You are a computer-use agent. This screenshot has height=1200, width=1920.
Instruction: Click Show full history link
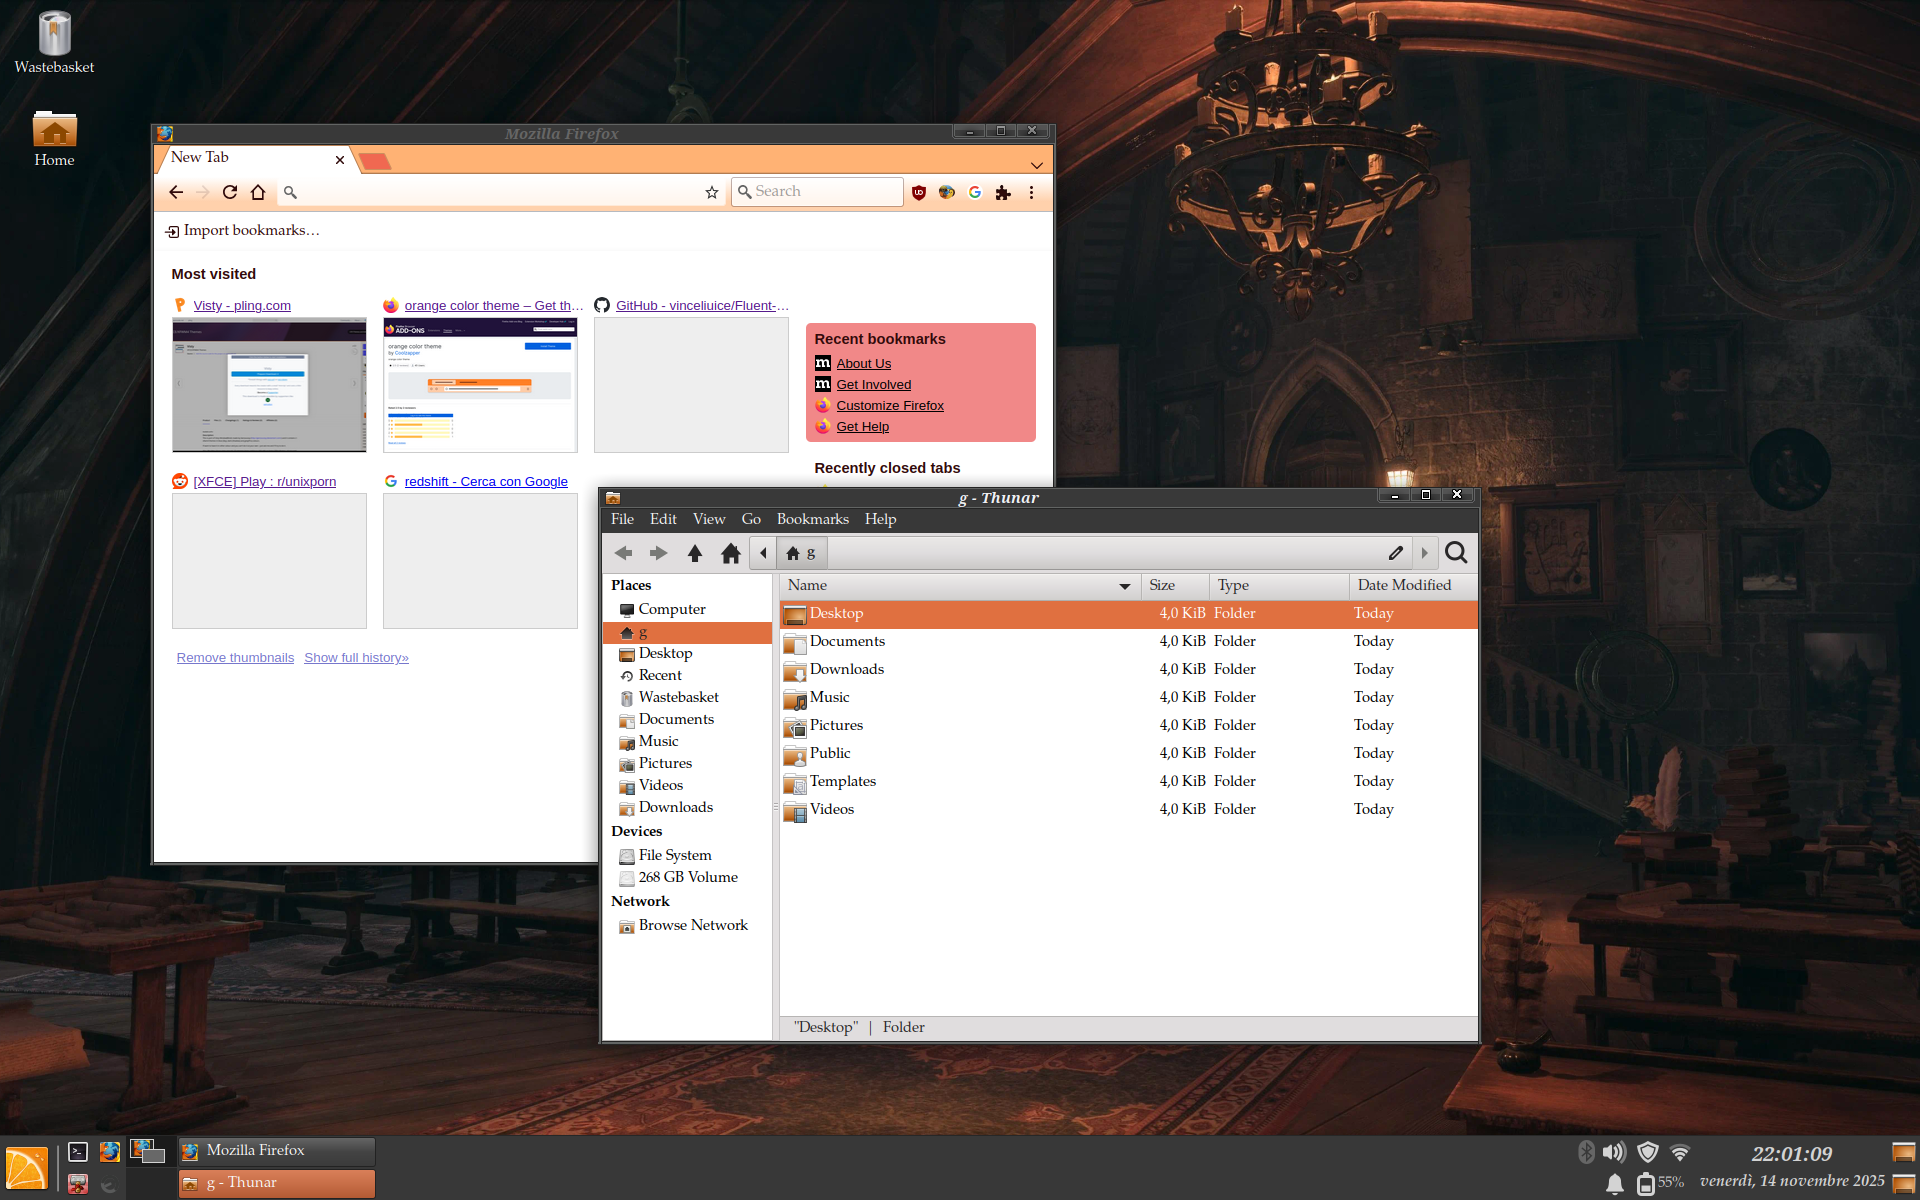coord(356,657)
